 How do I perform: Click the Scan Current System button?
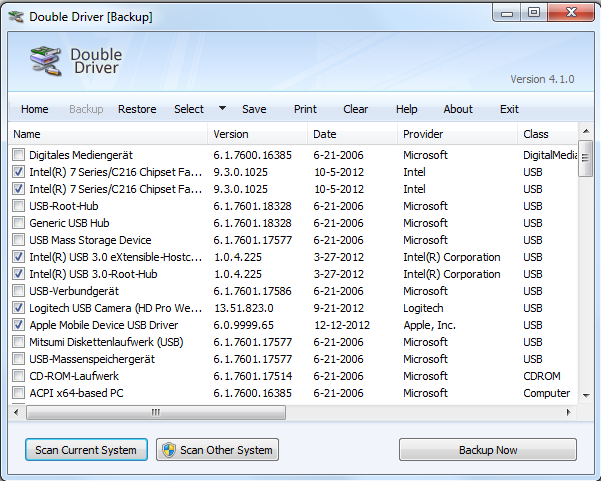click(86, 450)
